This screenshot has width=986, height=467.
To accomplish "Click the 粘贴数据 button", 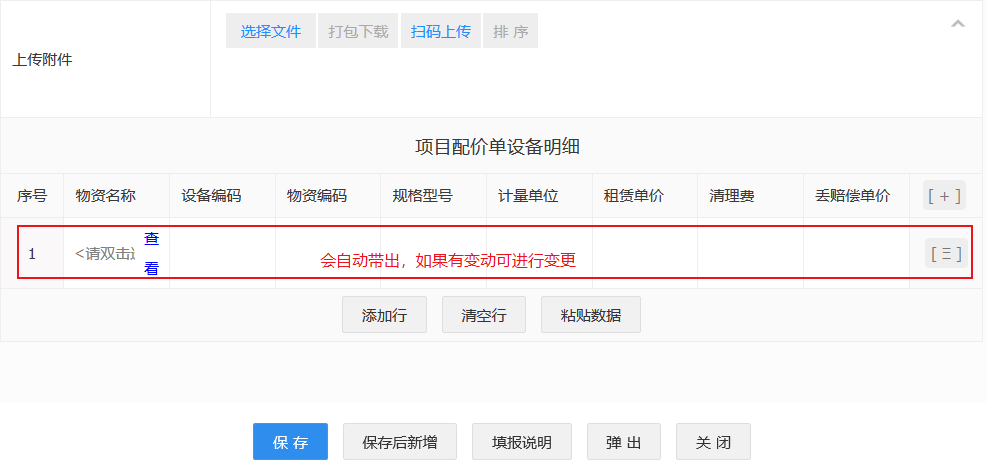I will coord(590,315).
